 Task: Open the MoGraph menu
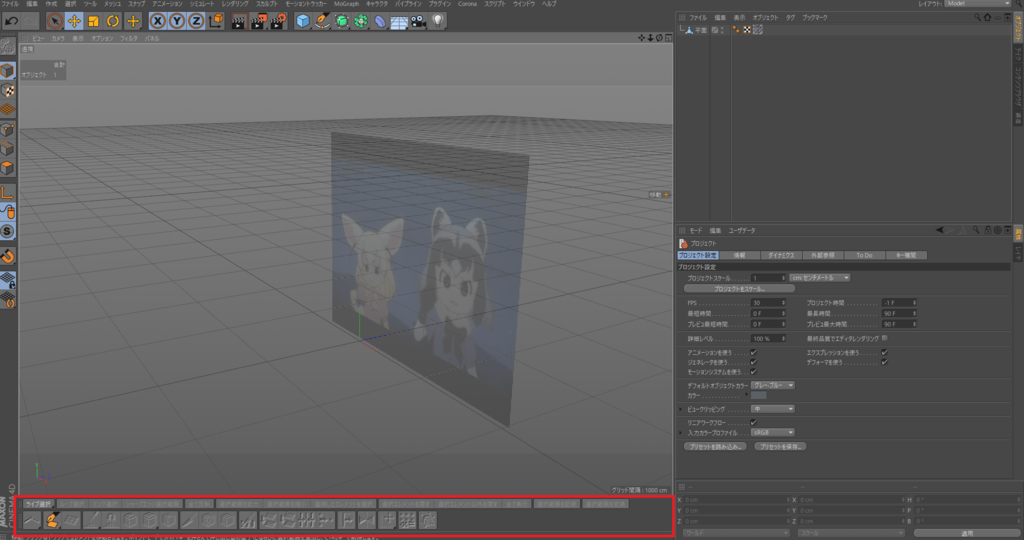point(346,4)
